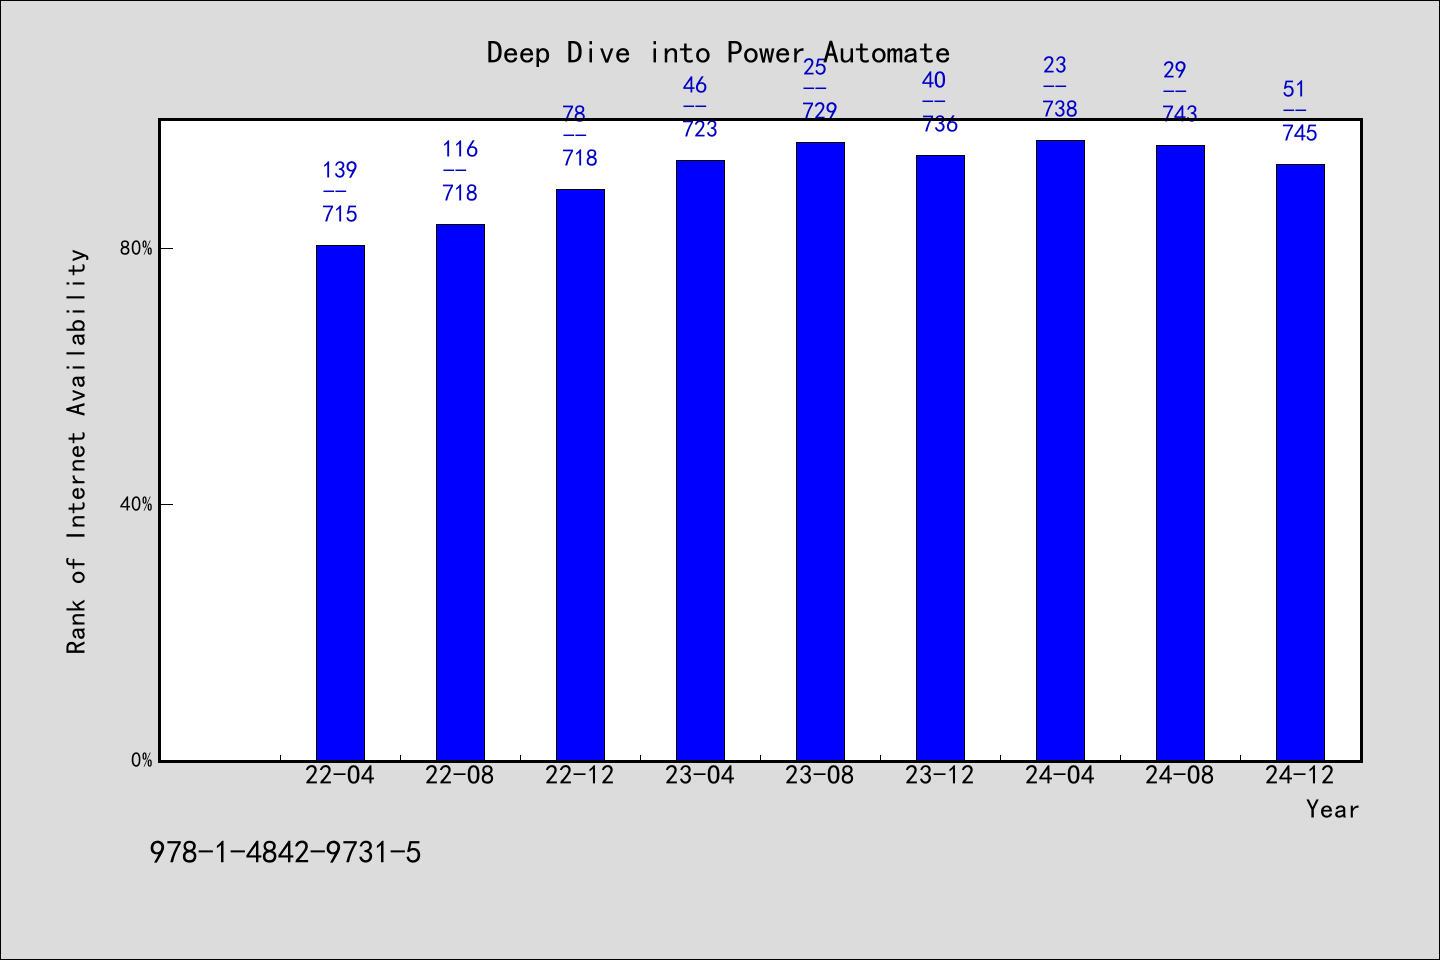
Task: Click the 46/723 data label
Action: coord(700,107)
